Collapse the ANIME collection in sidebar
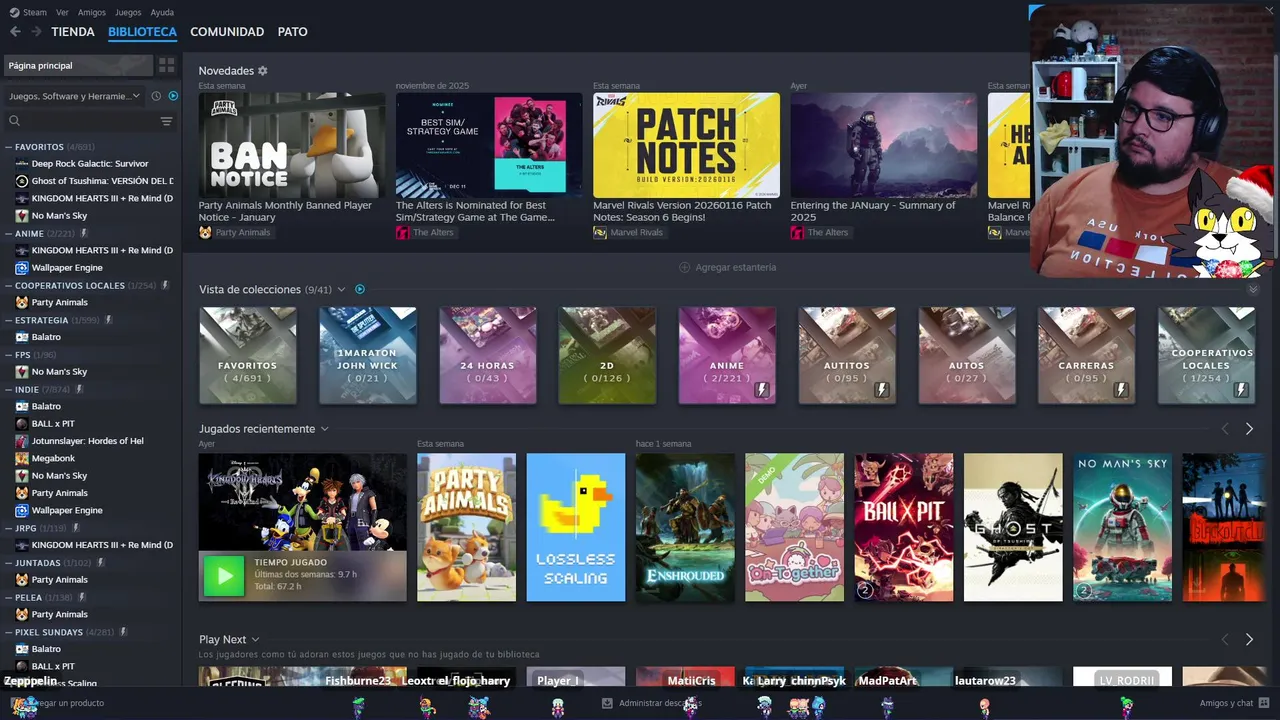1280x720 pixels. (x=8, y=234)
